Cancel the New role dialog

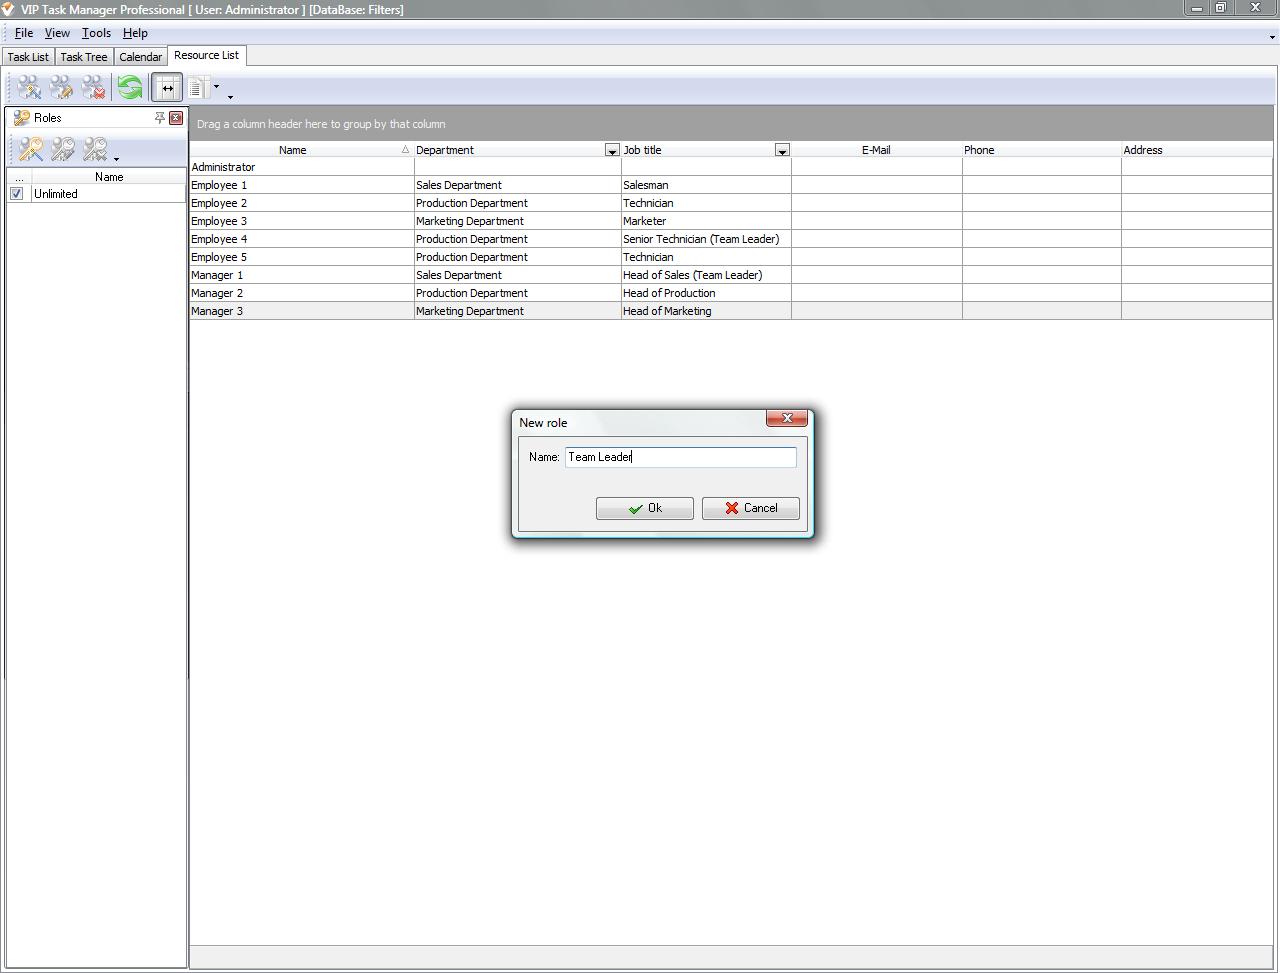point(750,508)
